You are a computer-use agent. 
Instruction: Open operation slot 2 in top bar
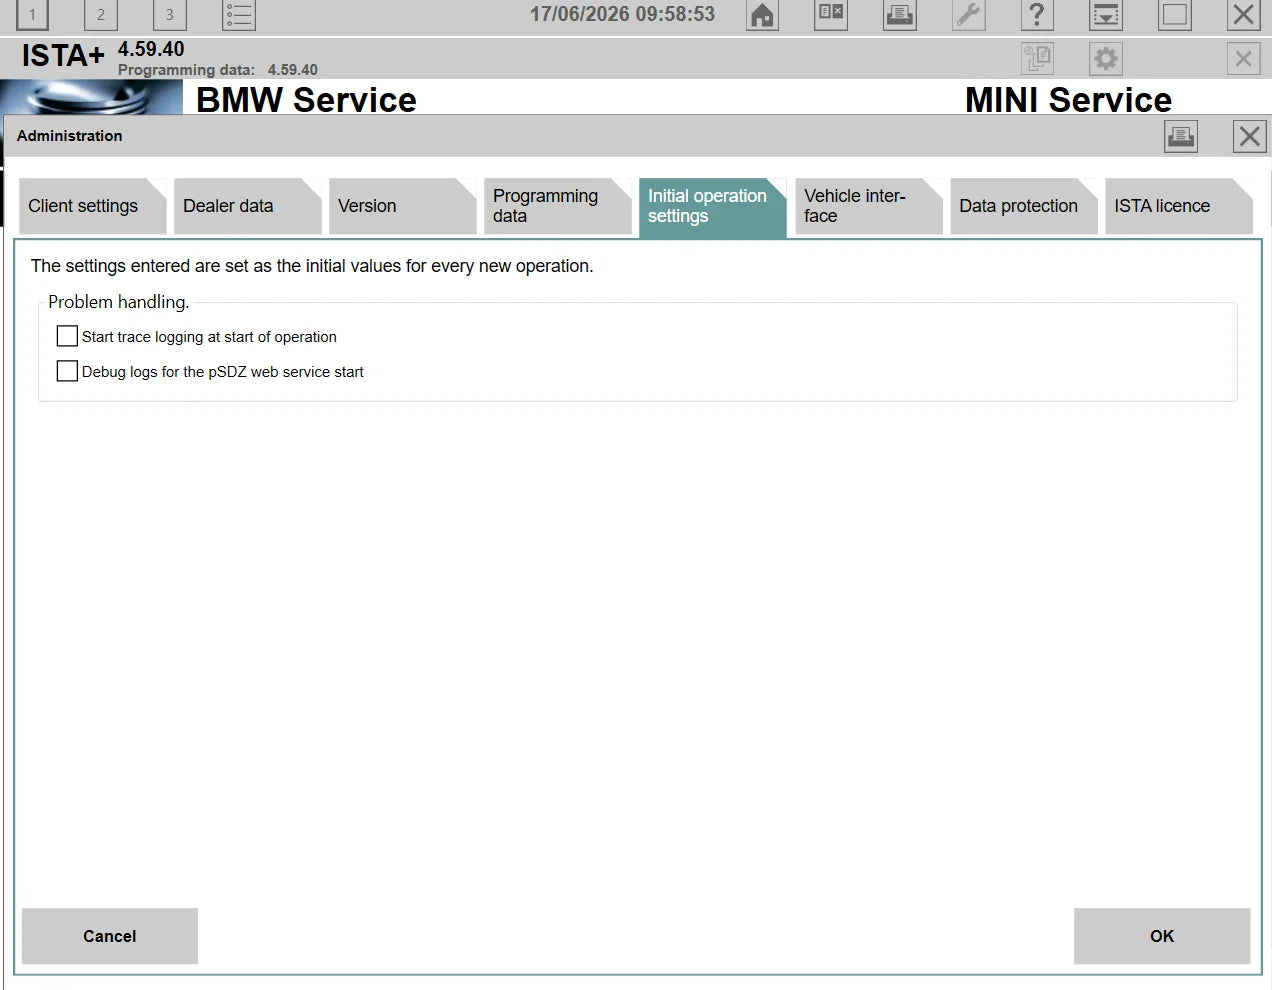coord(100,14)
